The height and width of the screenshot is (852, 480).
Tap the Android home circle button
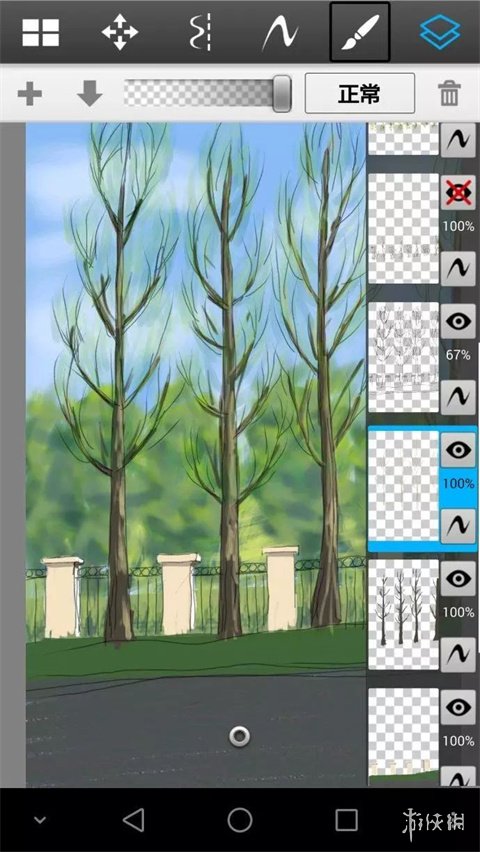click(240, 819)
